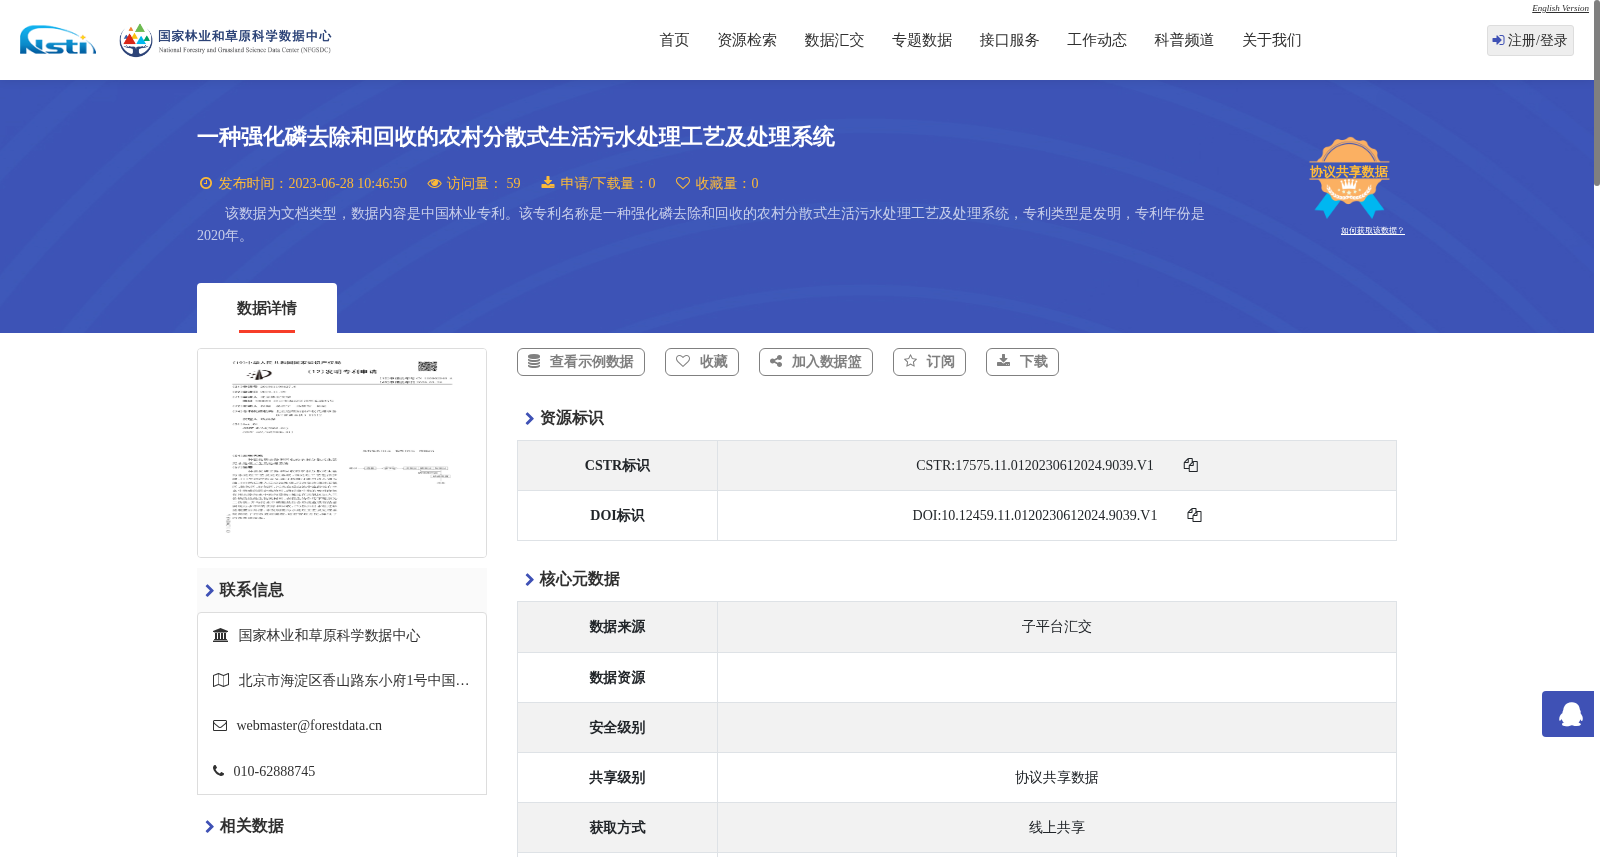Click the 国家林业和草原科学数据中心 contact name
Viewport: 1600px width, 857px height.
(329, 636)
